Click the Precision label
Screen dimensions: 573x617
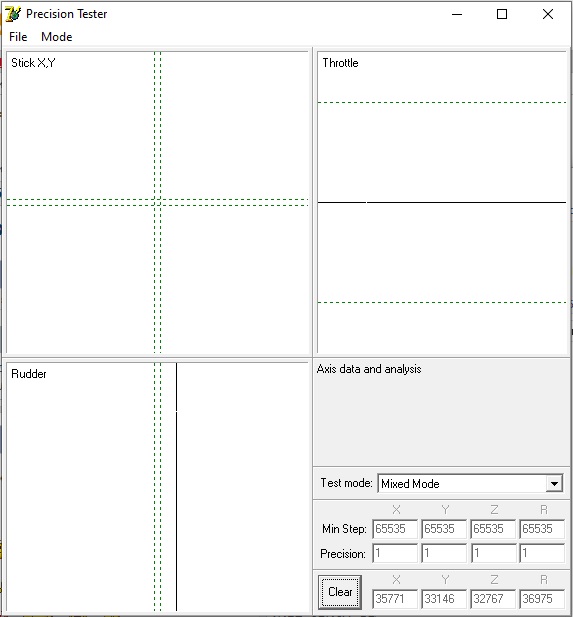(343, 554)
